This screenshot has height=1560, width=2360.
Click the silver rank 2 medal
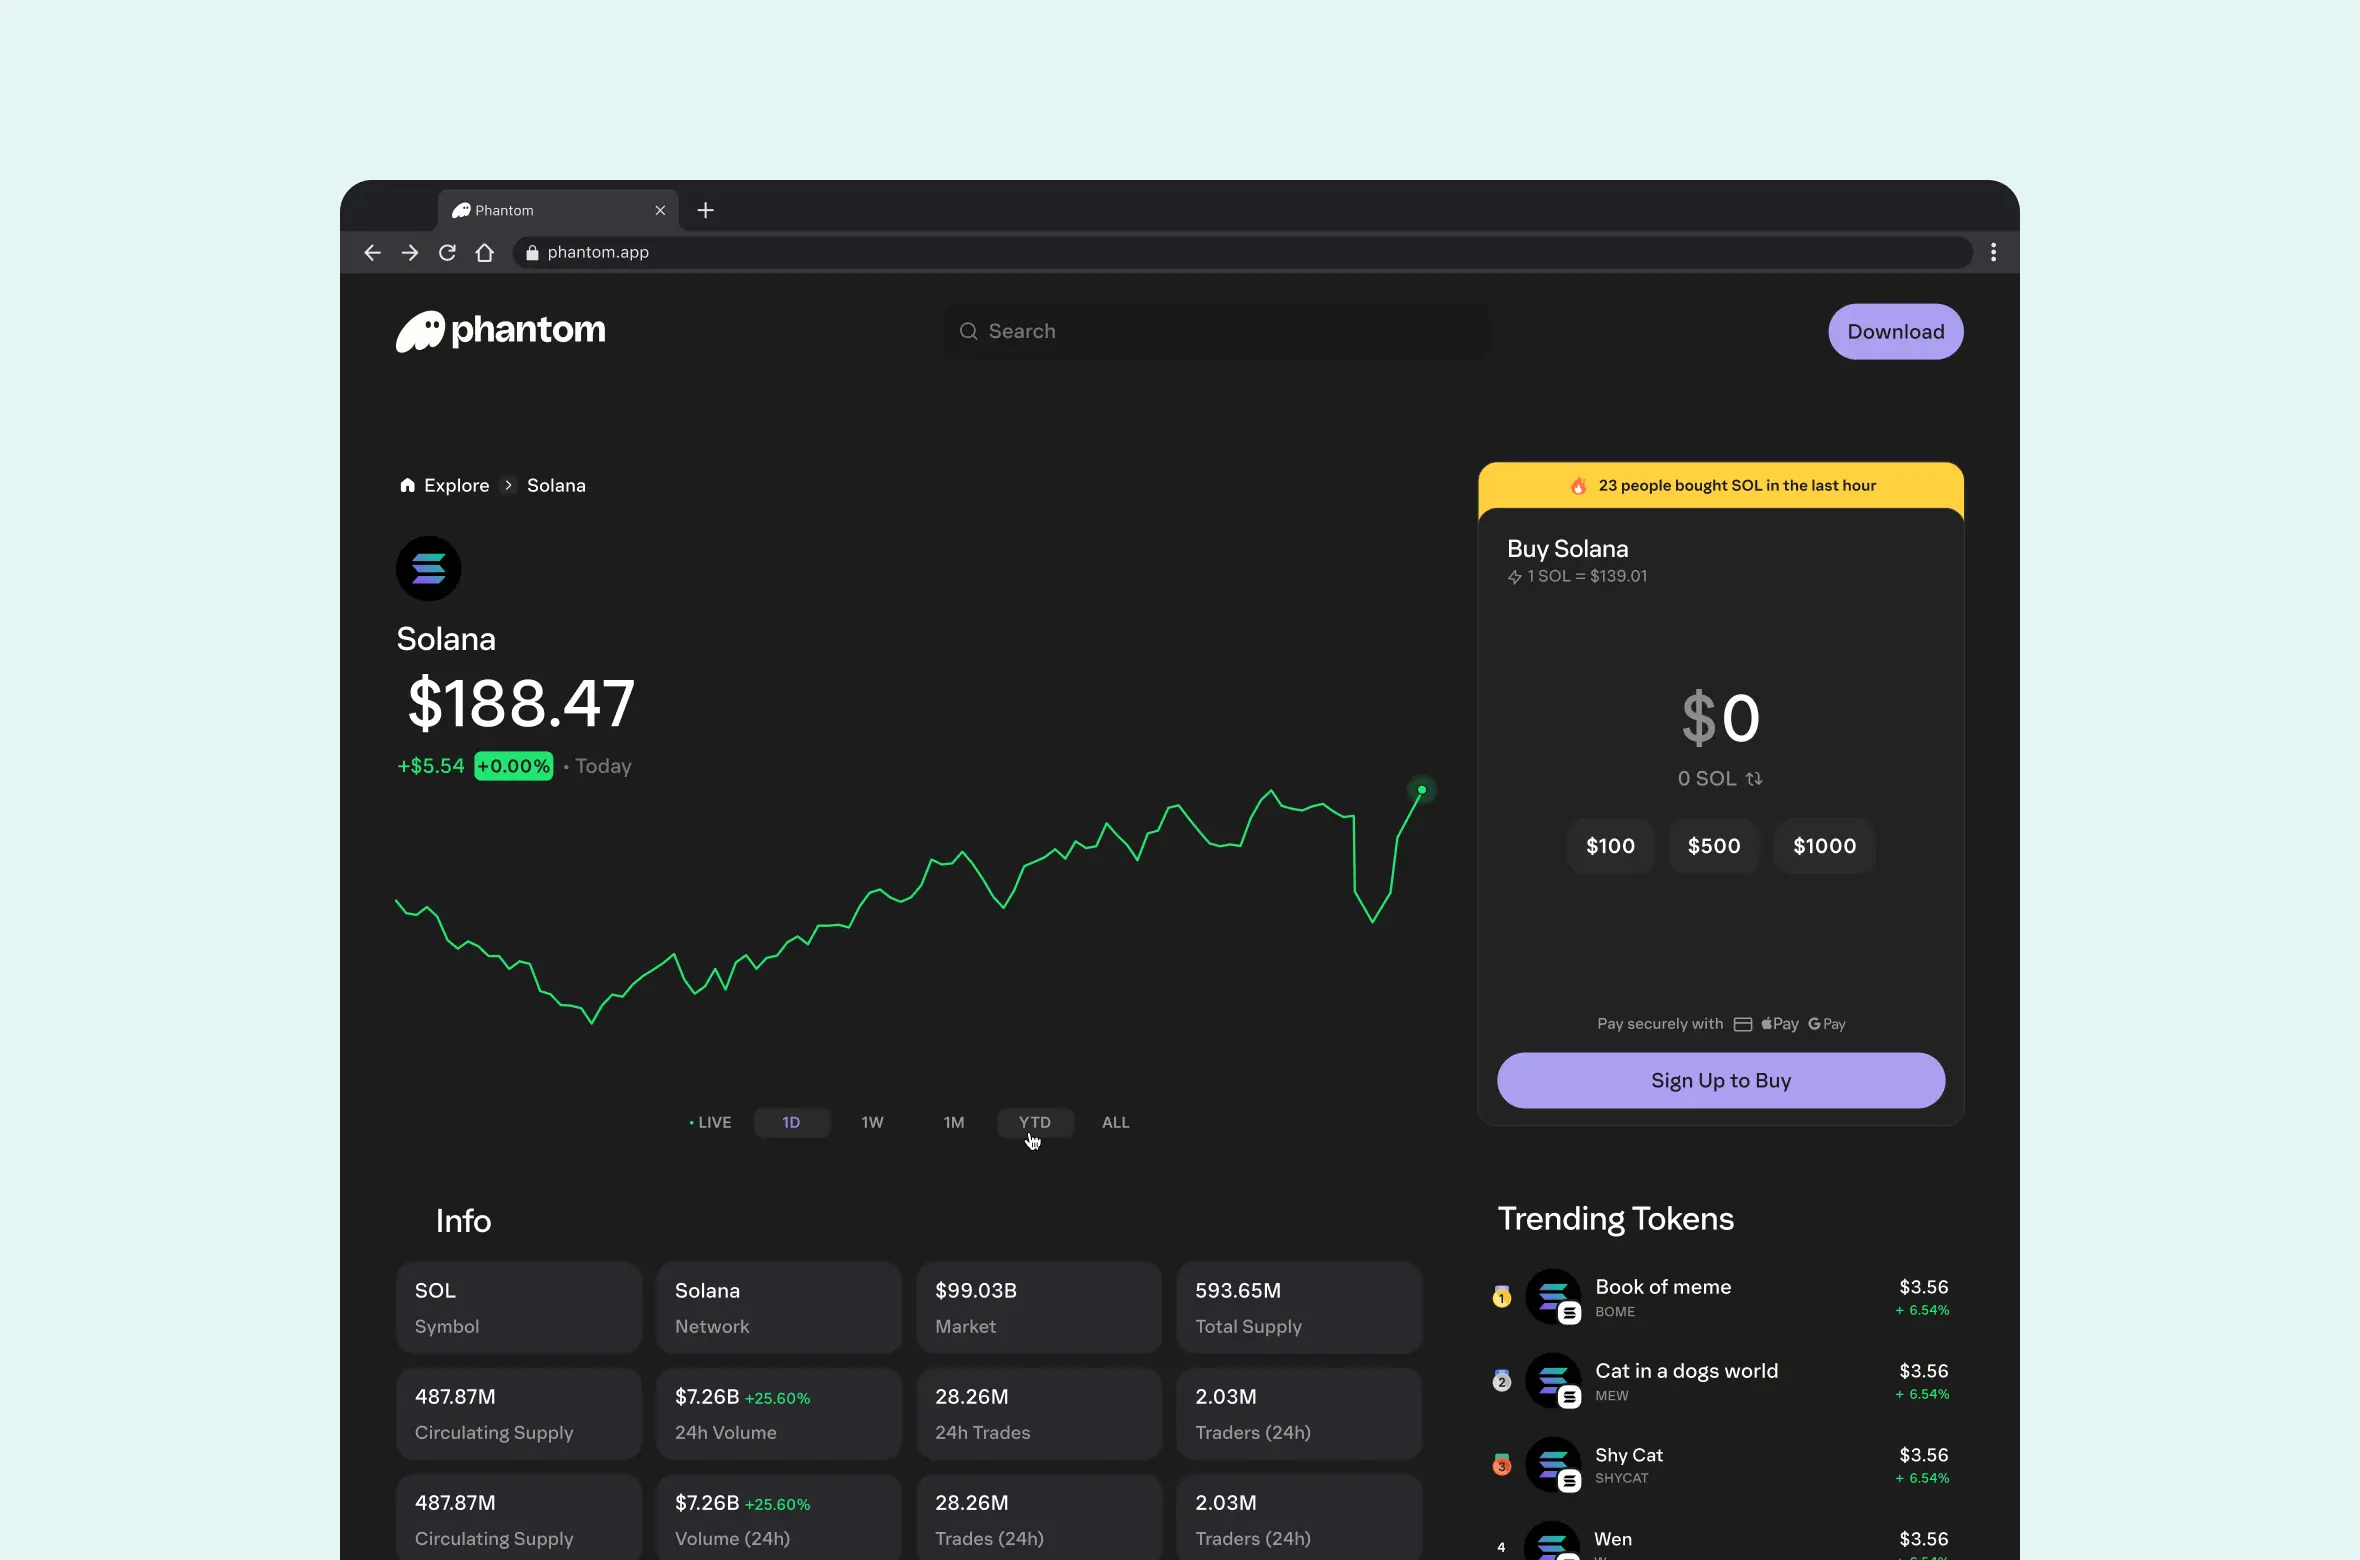(1502, 1381)
